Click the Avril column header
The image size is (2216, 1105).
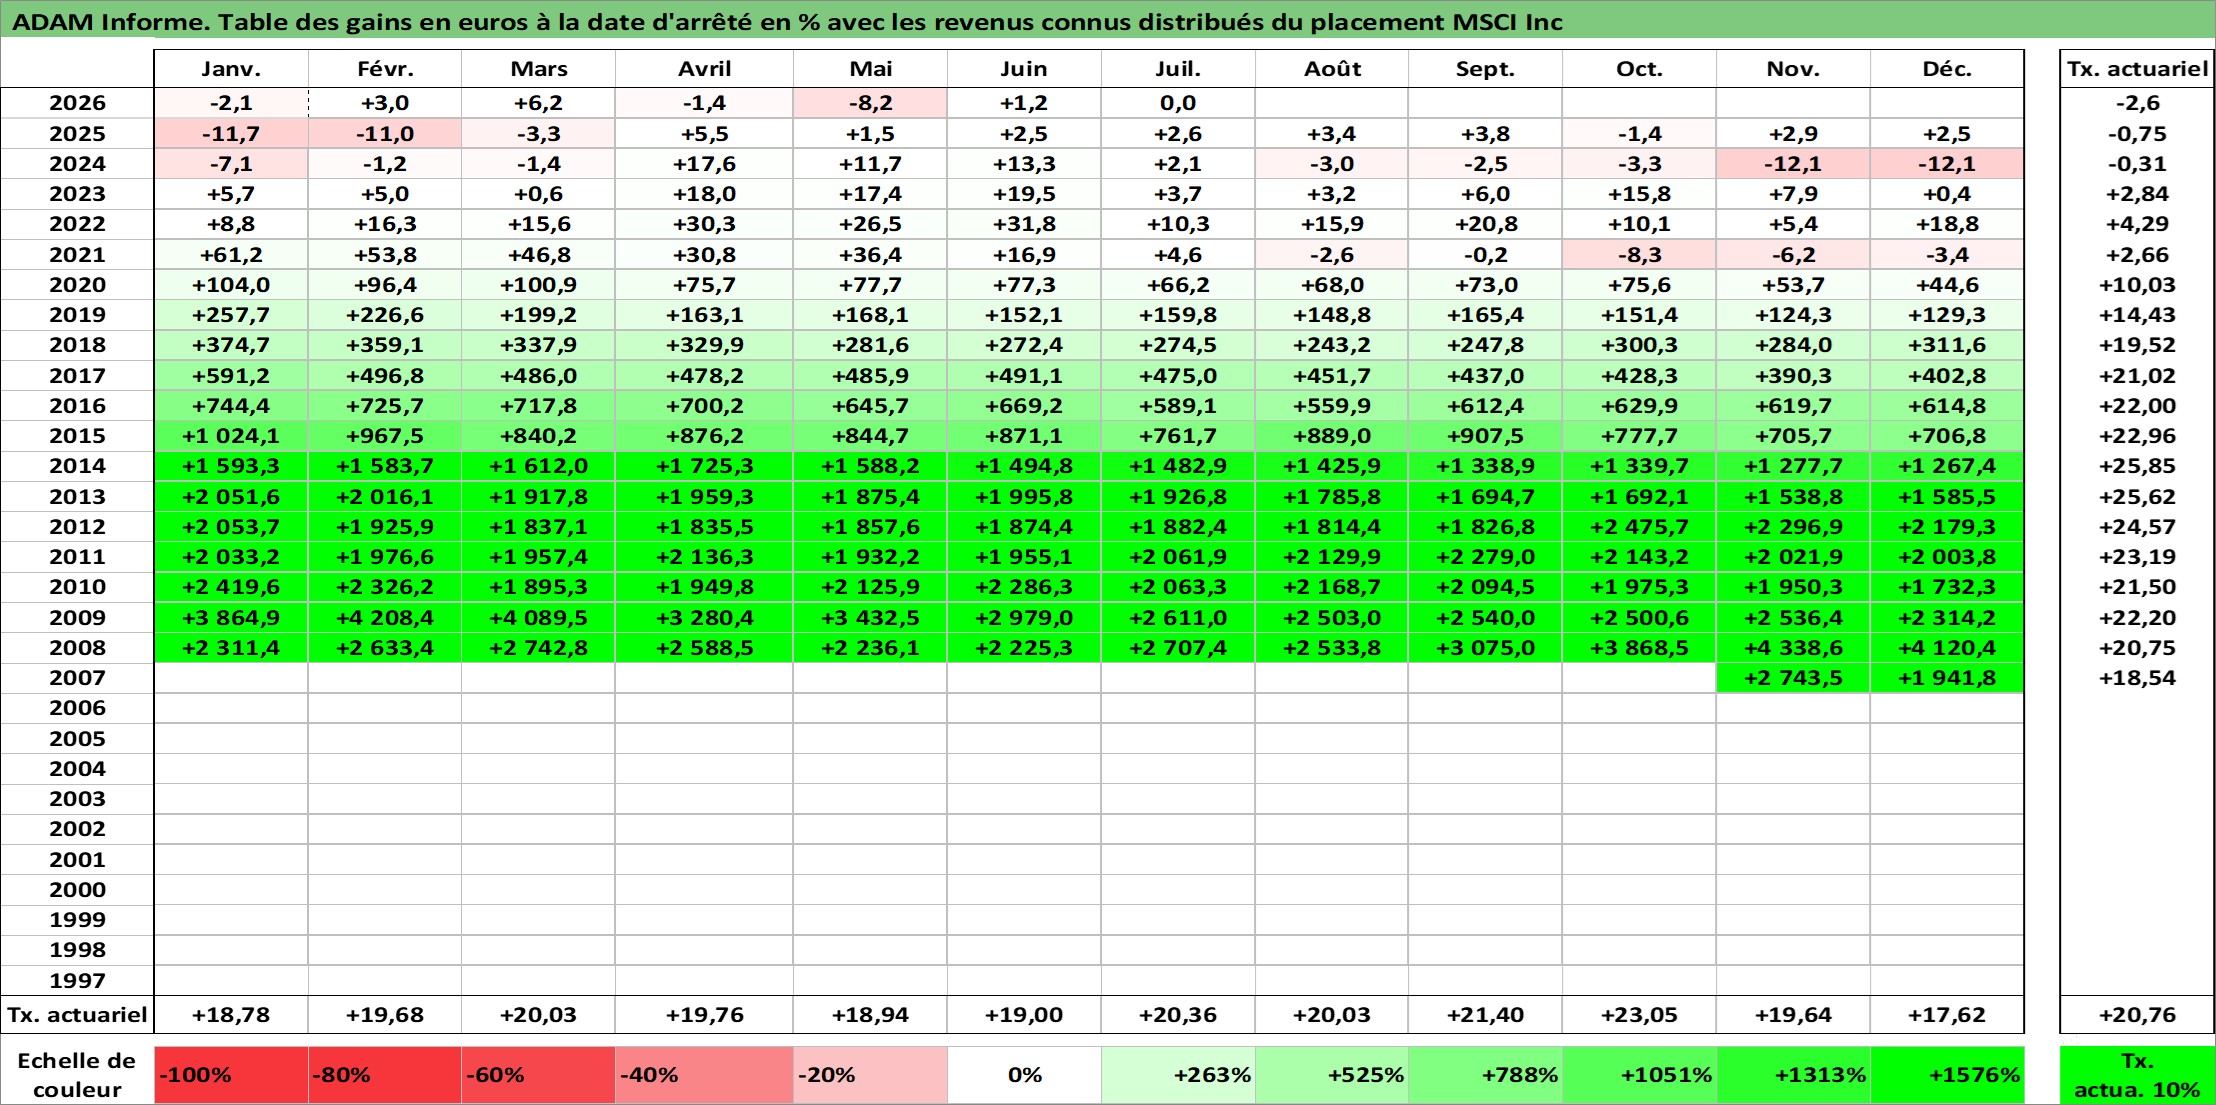705,69
